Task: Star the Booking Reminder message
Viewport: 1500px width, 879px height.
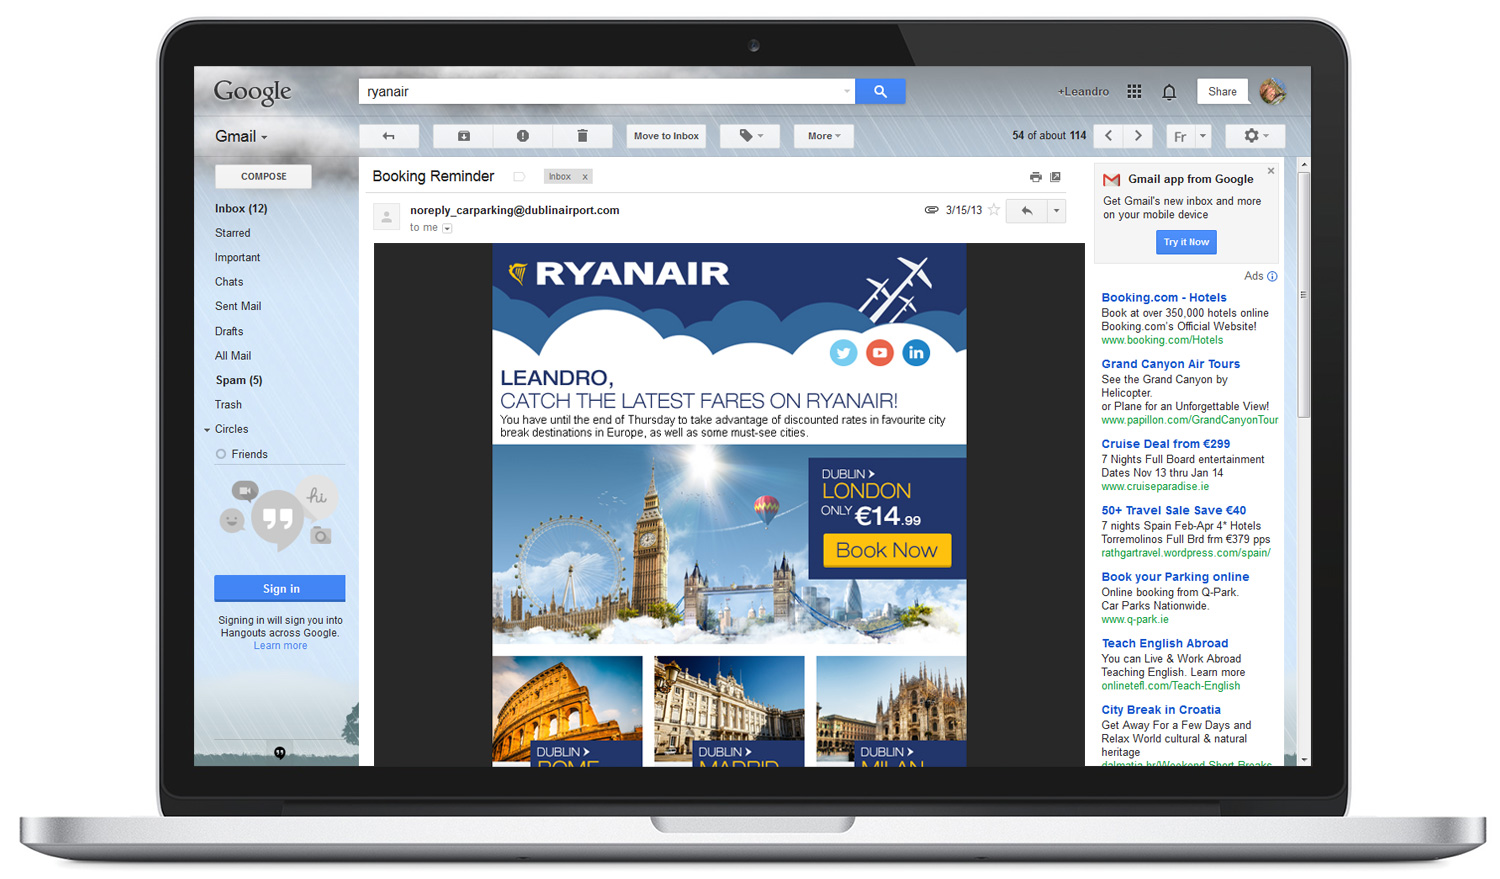Action: [994, 210]
